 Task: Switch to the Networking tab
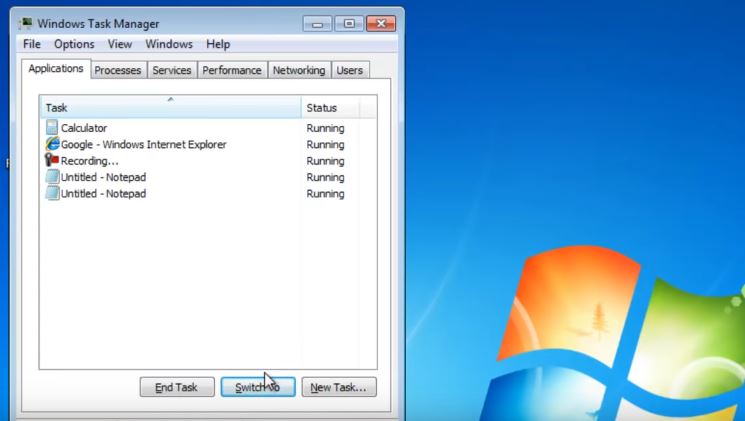(x=299, y=70)
